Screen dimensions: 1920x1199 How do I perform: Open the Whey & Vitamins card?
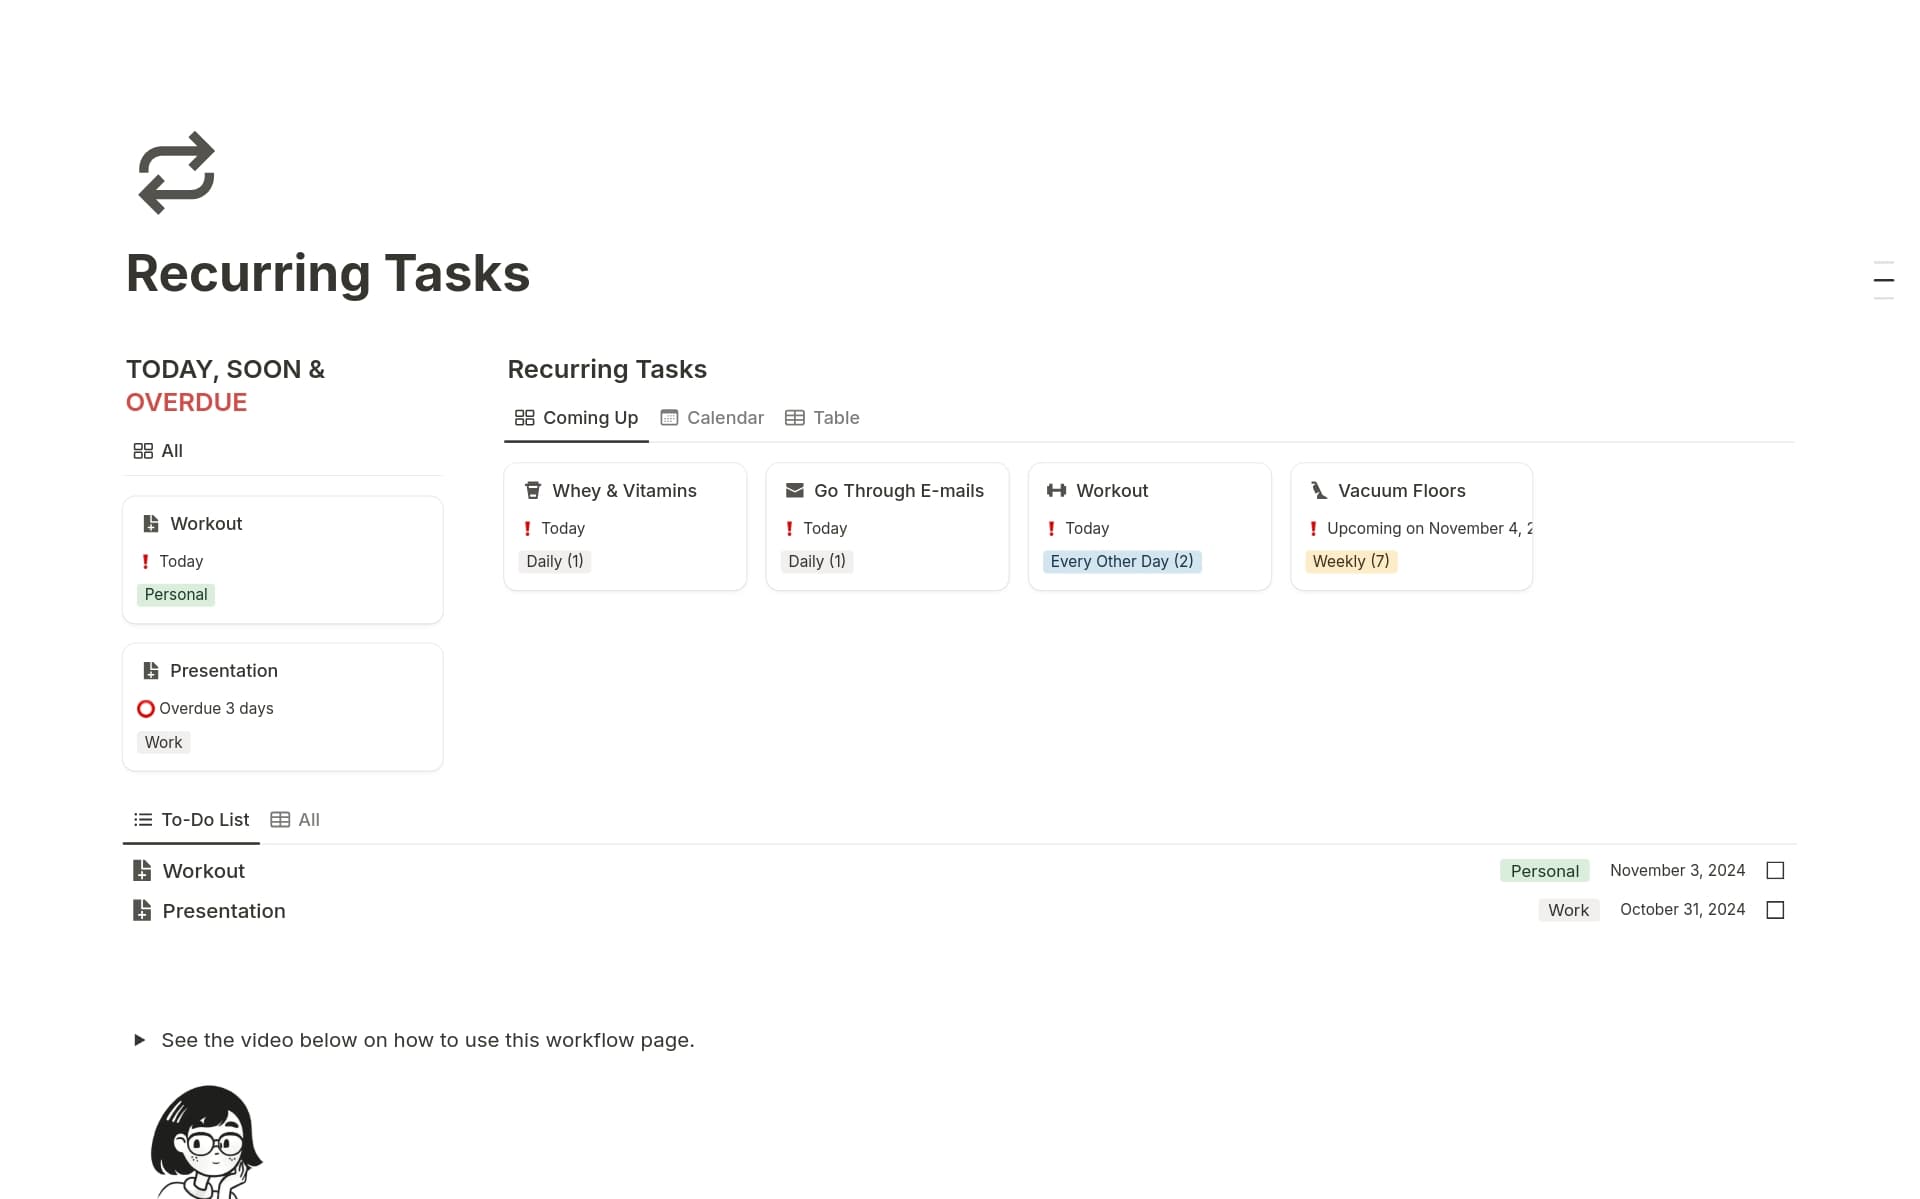click(625, 526)
